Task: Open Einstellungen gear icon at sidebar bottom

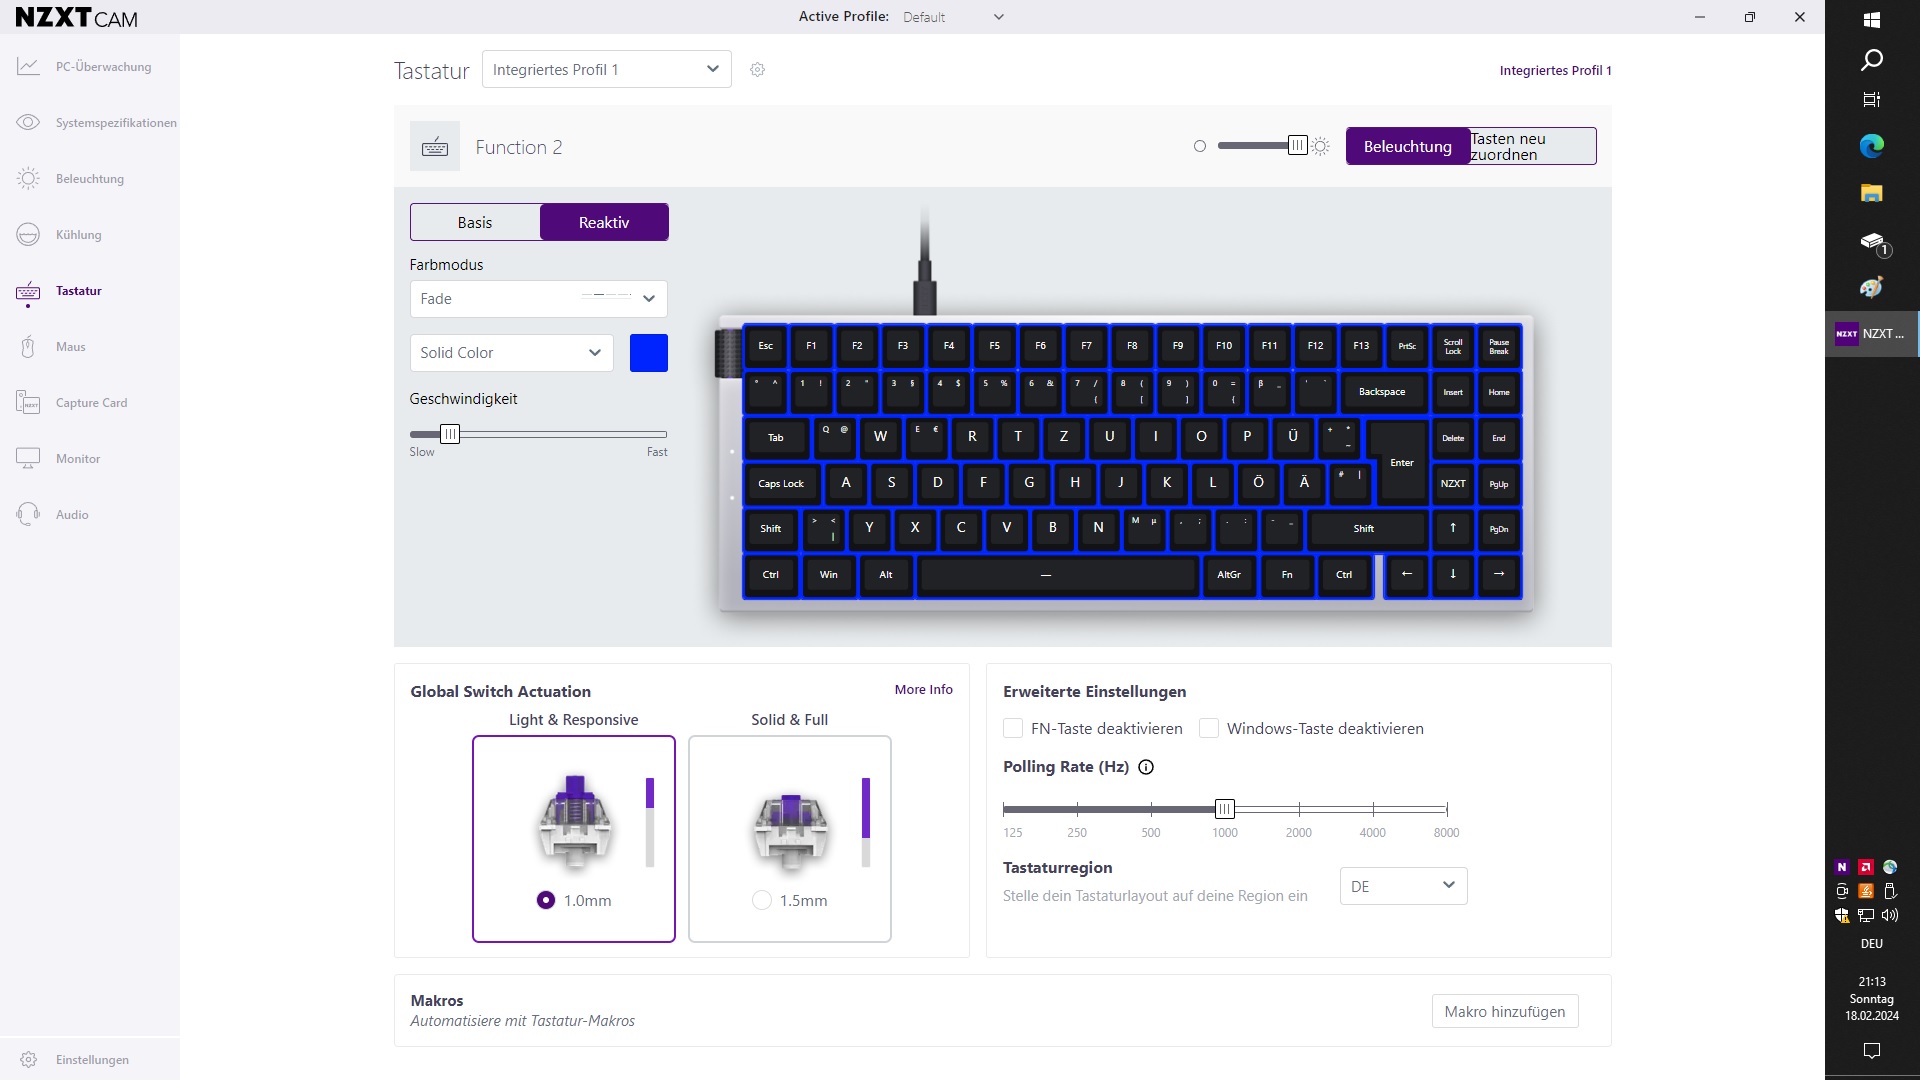Action: pos(28,1060)
